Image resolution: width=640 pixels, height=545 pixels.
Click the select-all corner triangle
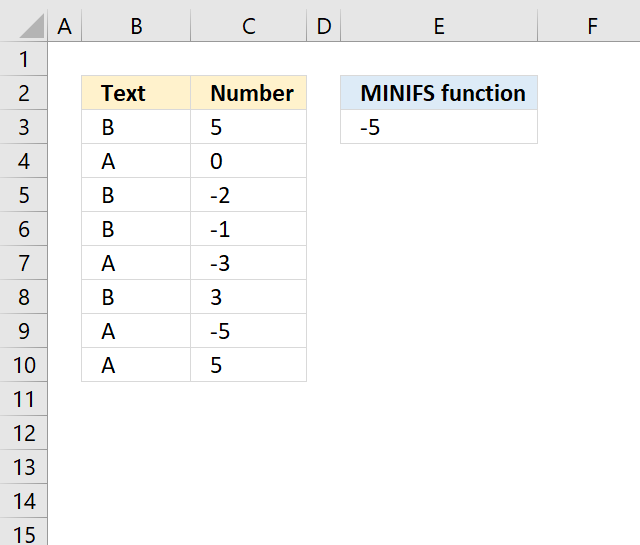32,26
